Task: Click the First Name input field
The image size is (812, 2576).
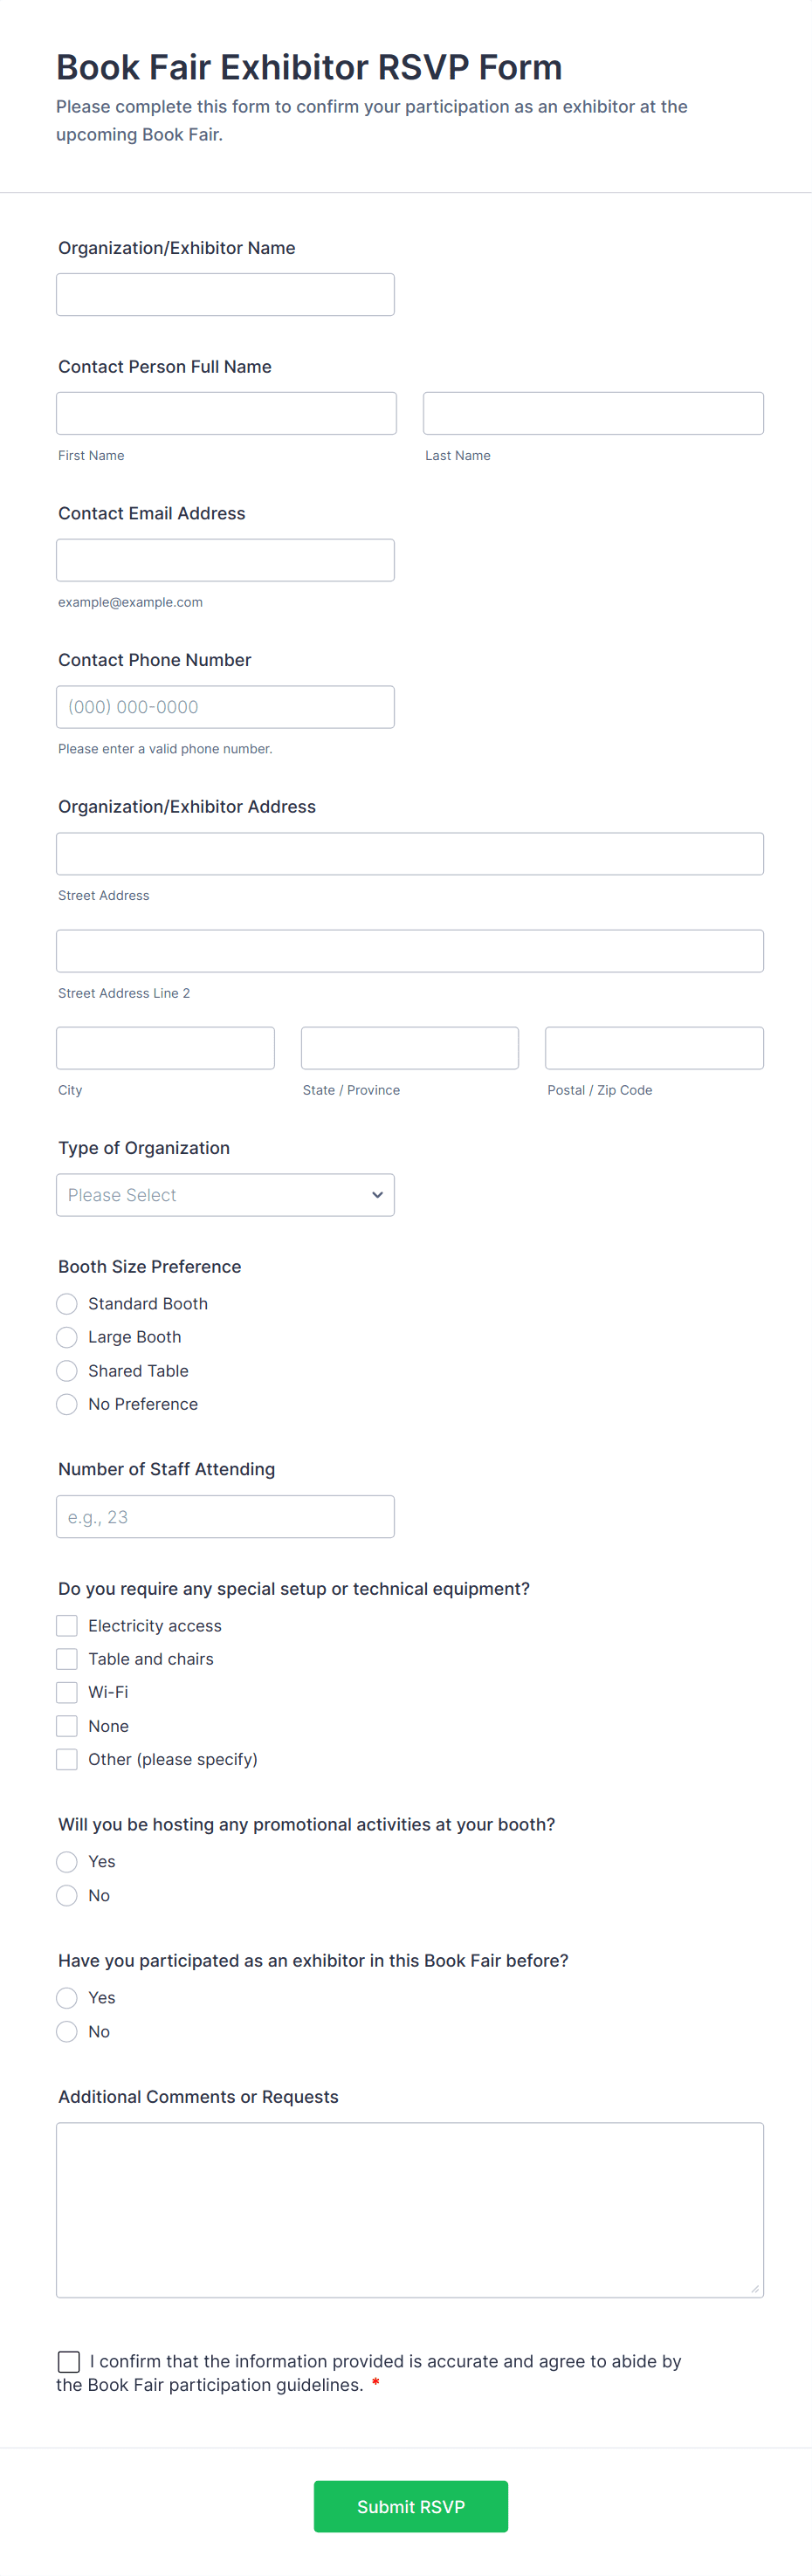Action: click(x=226, y=413)
